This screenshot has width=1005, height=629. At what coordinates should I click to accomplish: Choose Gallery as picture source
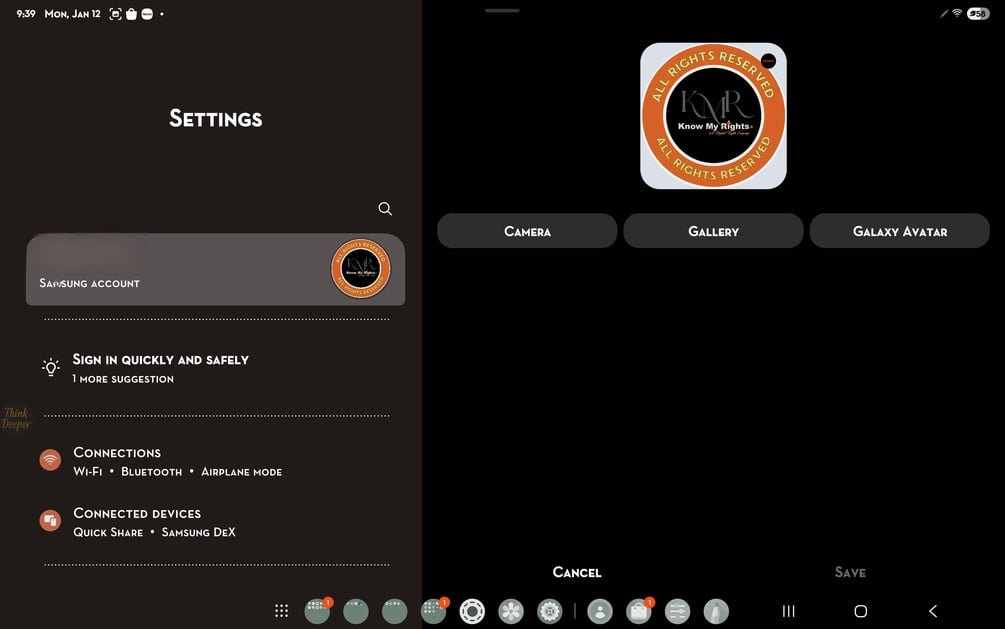pos(713,231)
